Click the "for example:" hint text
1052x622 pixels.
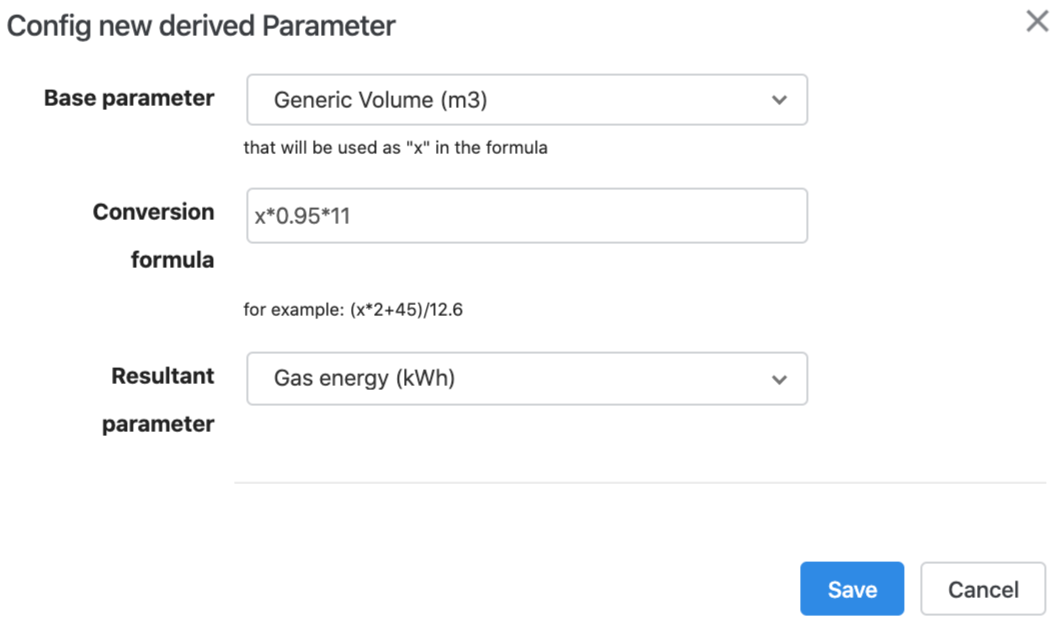[293, 309]
